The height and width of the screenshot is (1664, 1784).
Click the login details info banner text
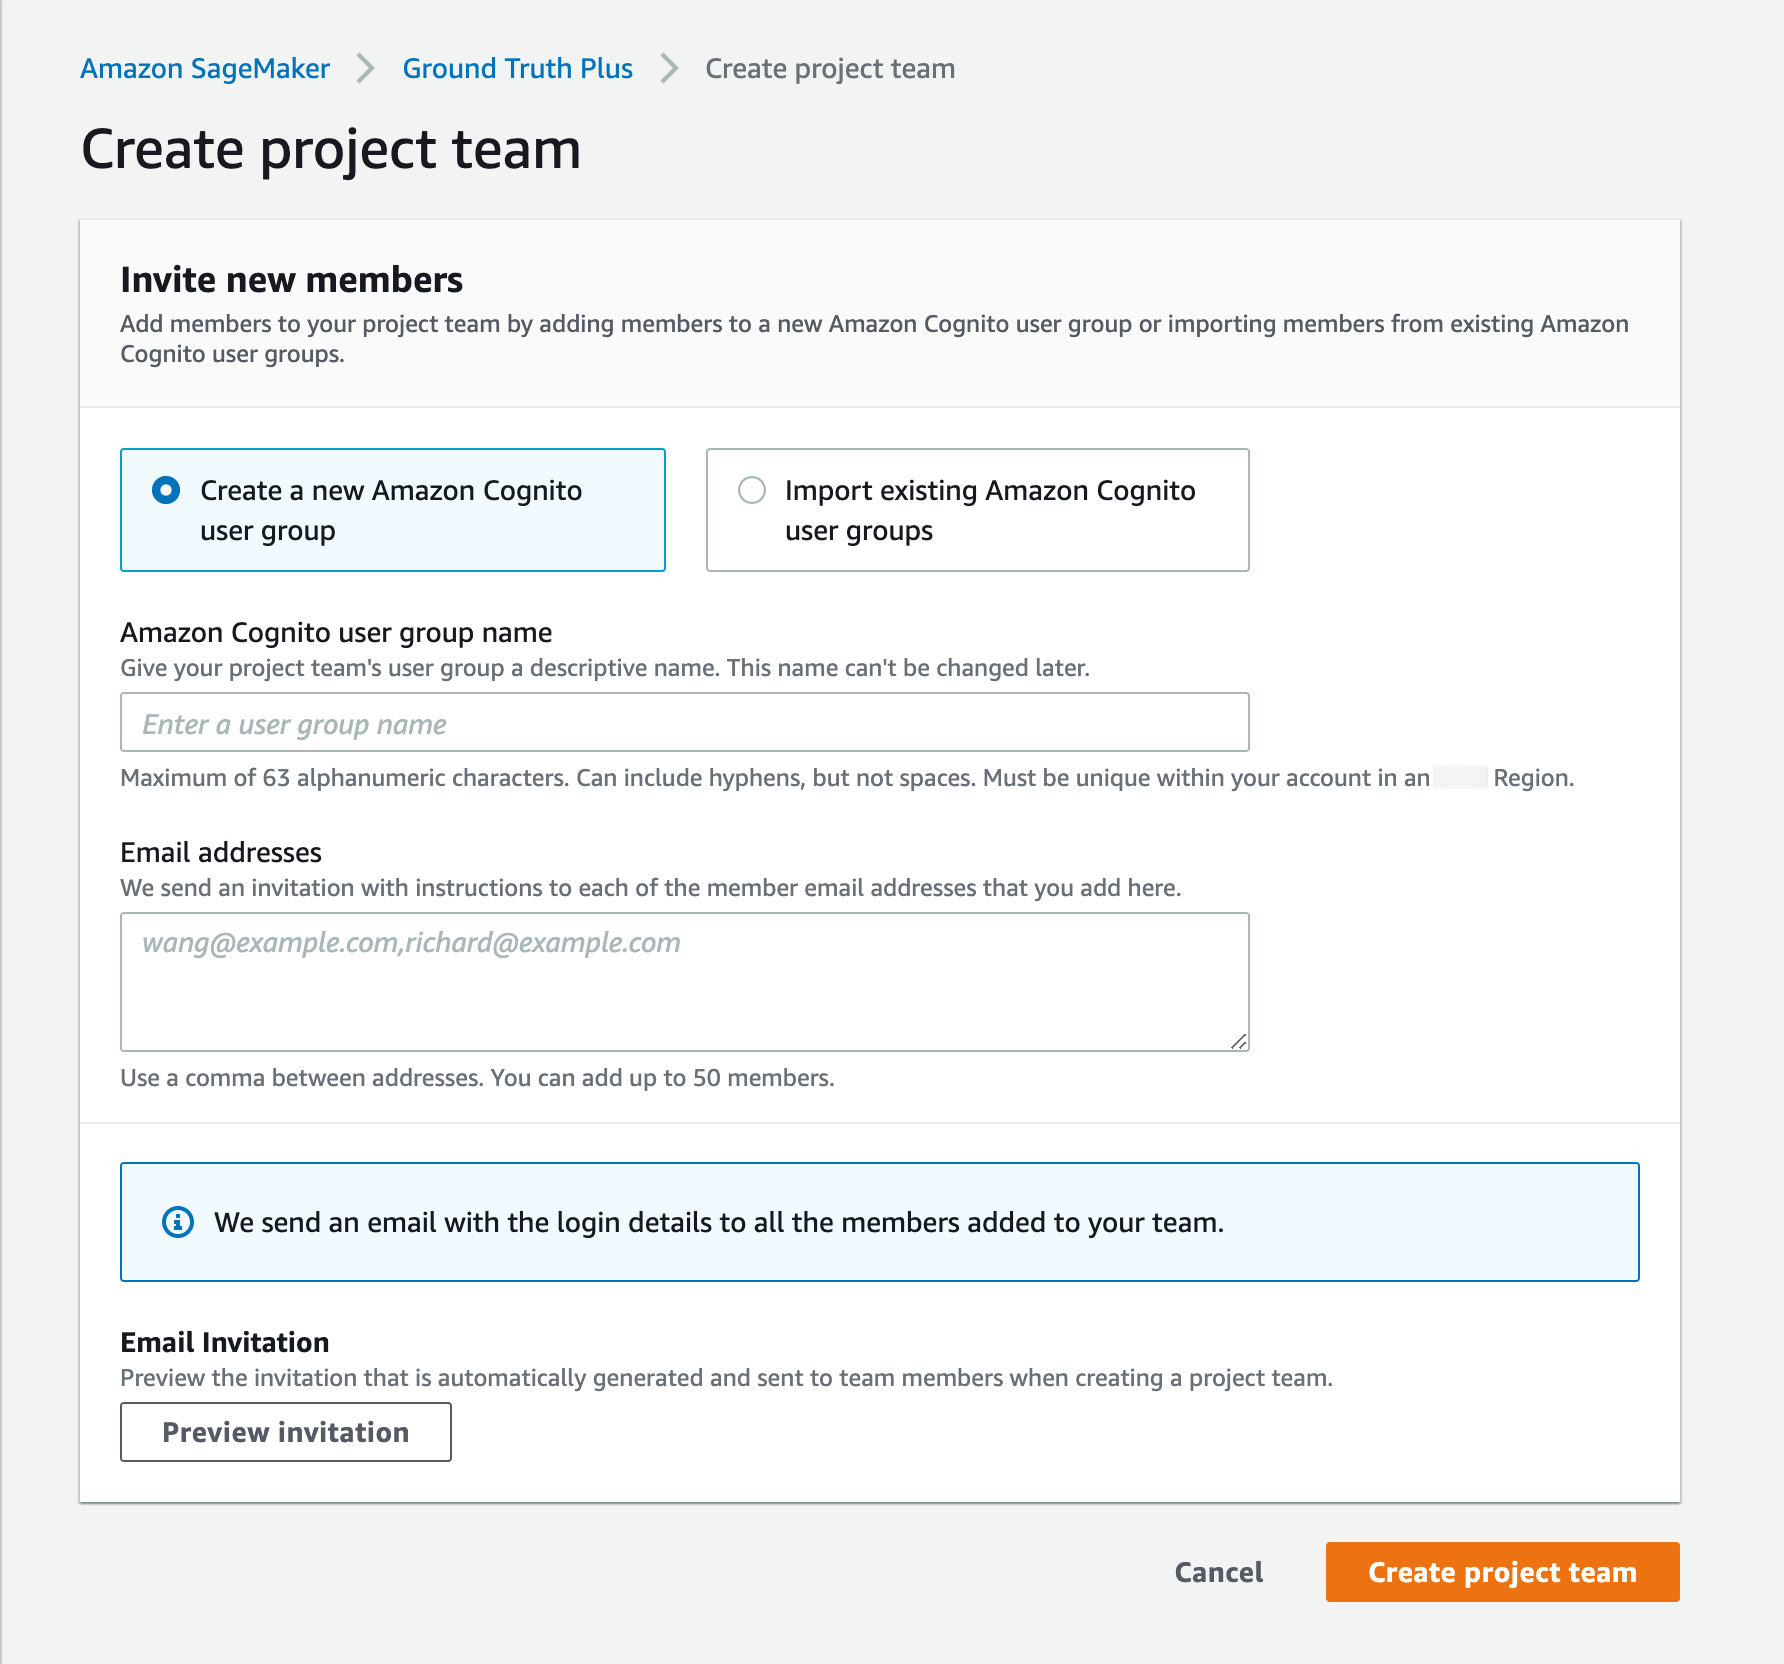pos(718,1222)
